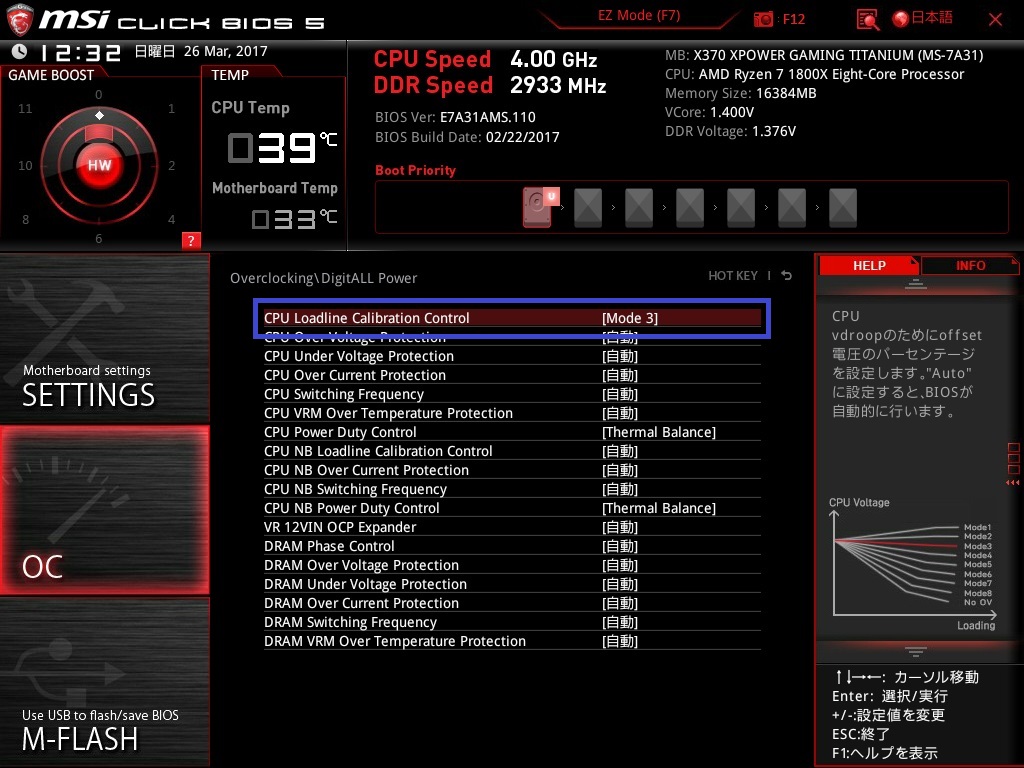Toggle the Game Boost HW knob
The image size is (1024, 768).
point(99,165)
